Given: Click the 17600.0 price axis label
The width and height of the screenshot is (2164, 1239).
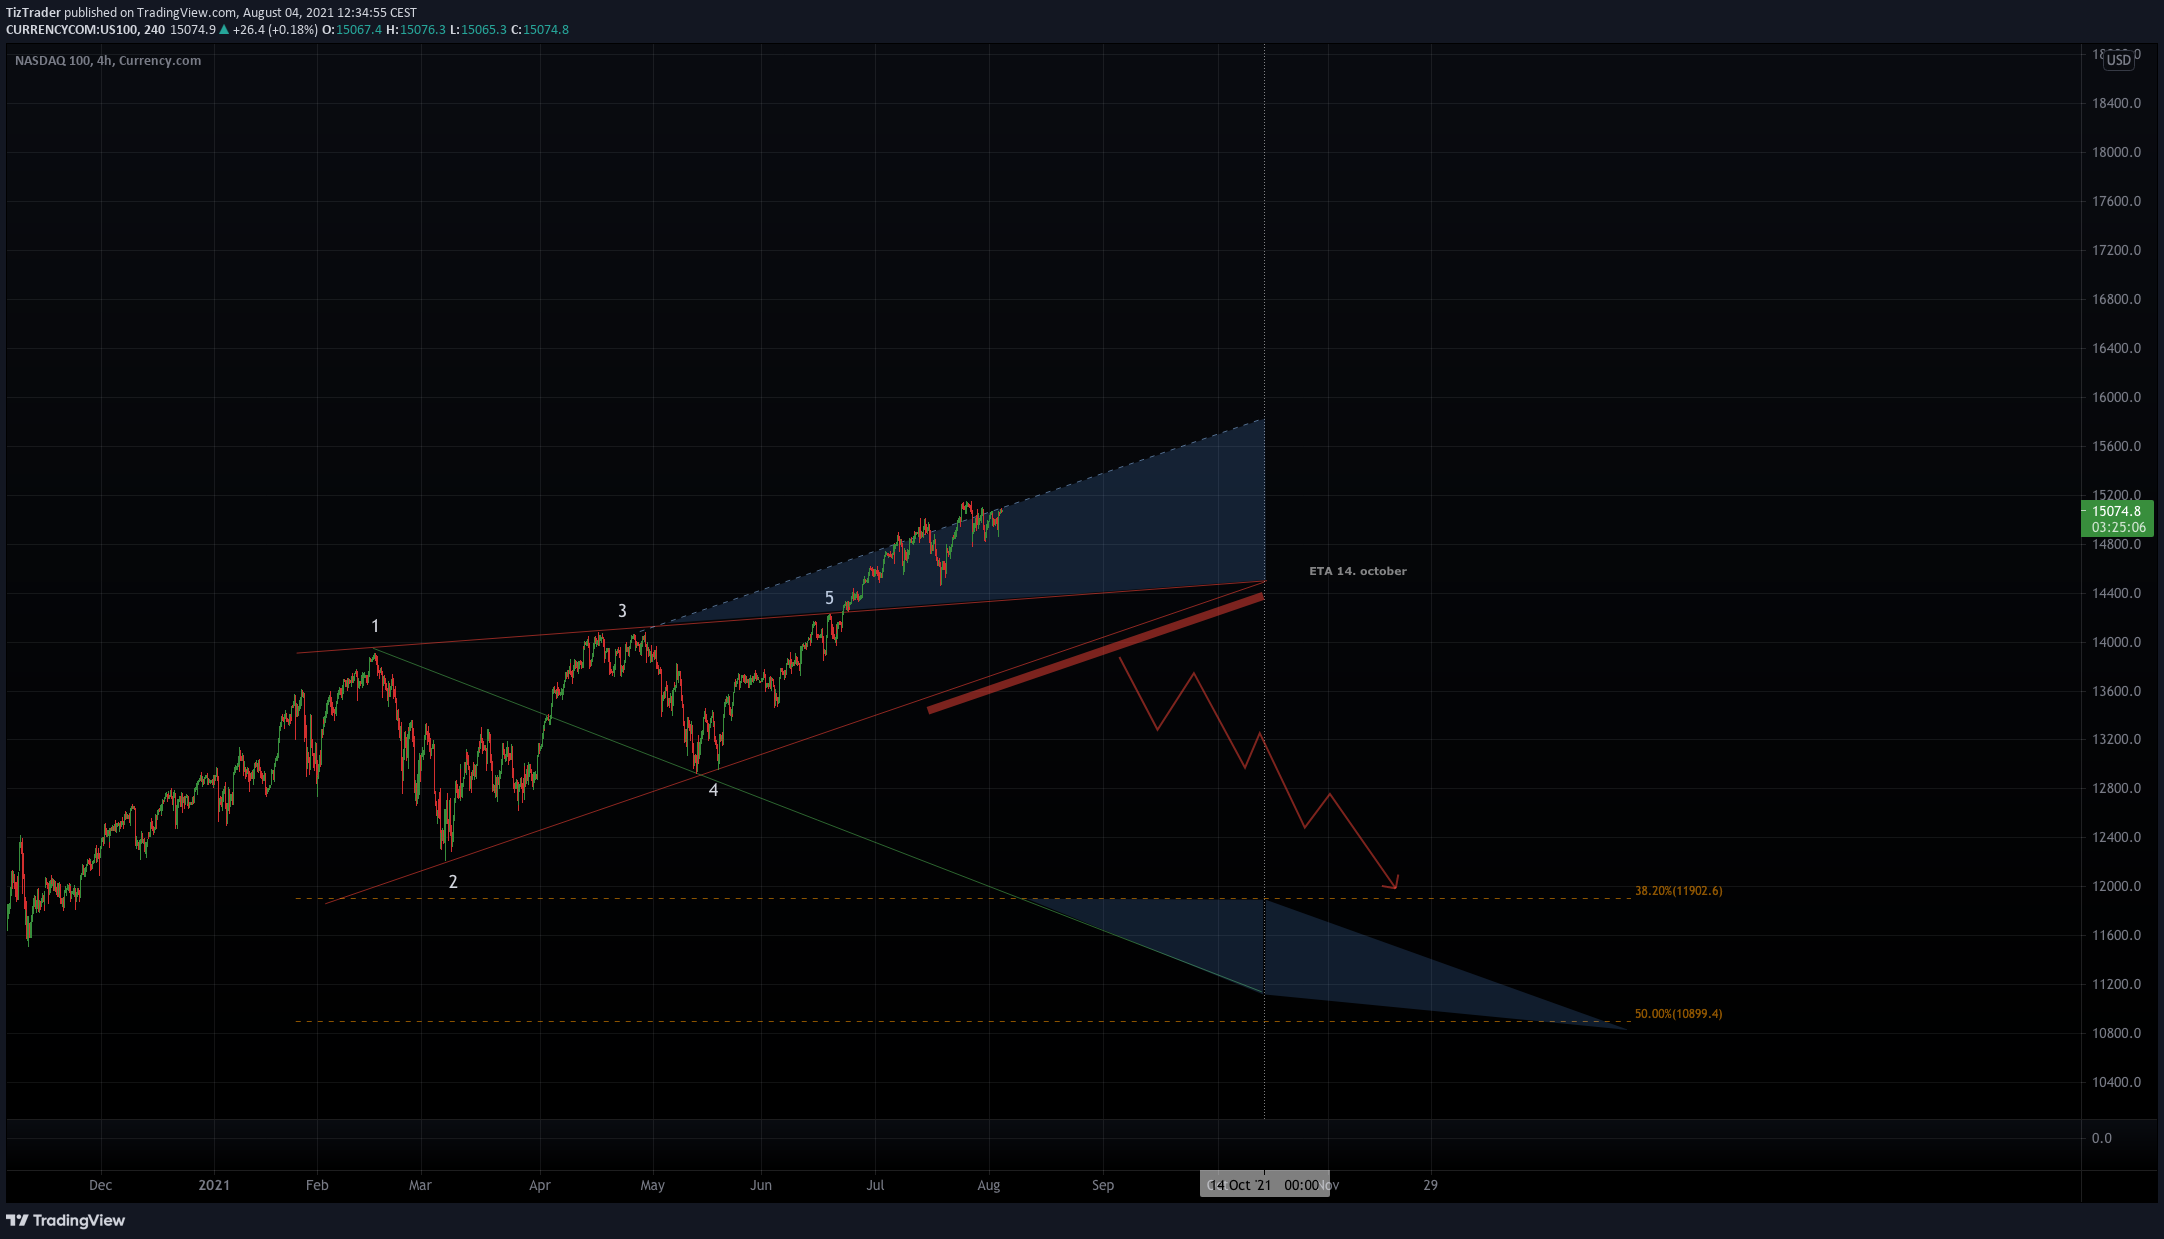Looking at the screenshot, I should (x=2116, y=201).
